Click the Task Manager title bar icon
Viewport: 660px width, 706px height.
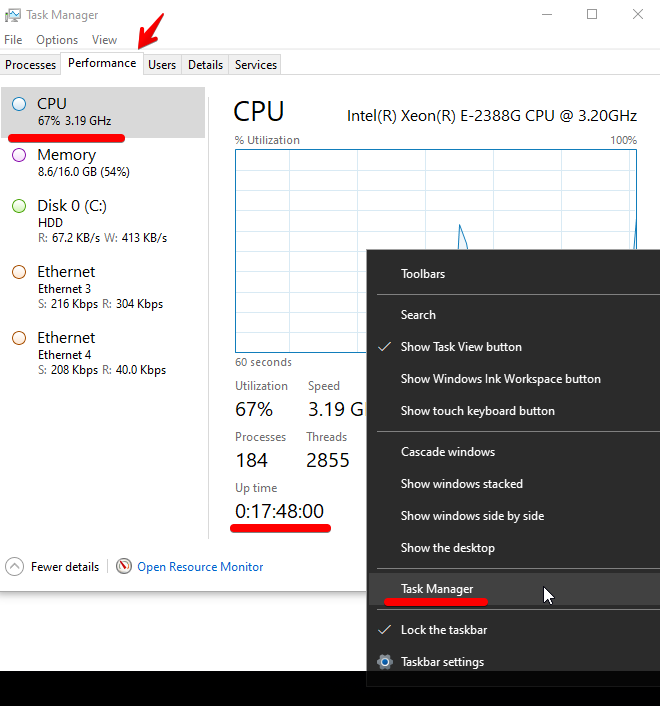(x=12, y=15)
